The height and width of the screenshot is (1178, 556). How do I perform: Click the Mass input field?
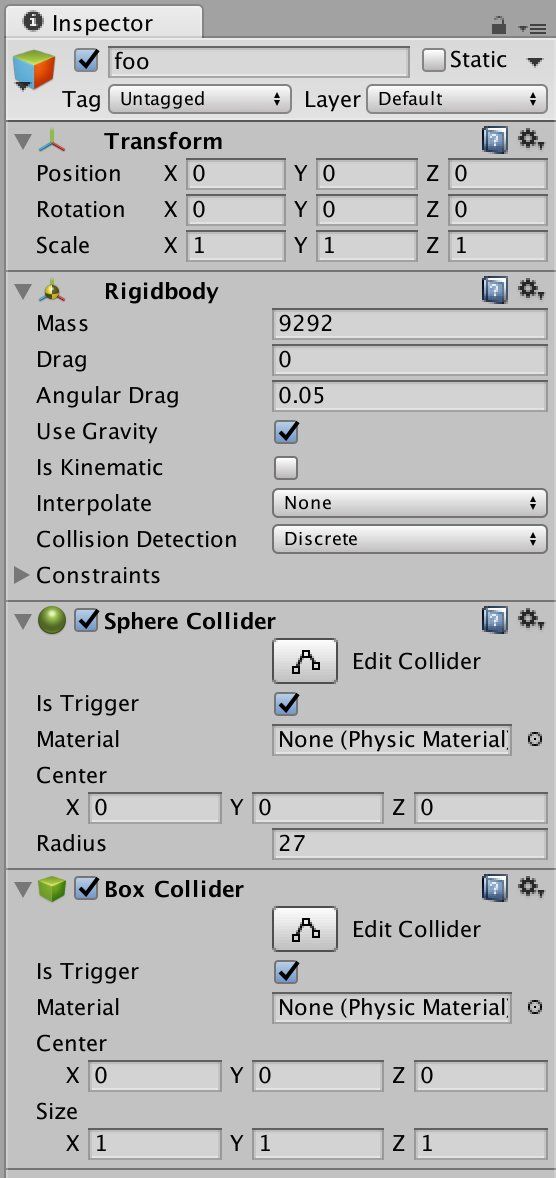click(409, 324)
